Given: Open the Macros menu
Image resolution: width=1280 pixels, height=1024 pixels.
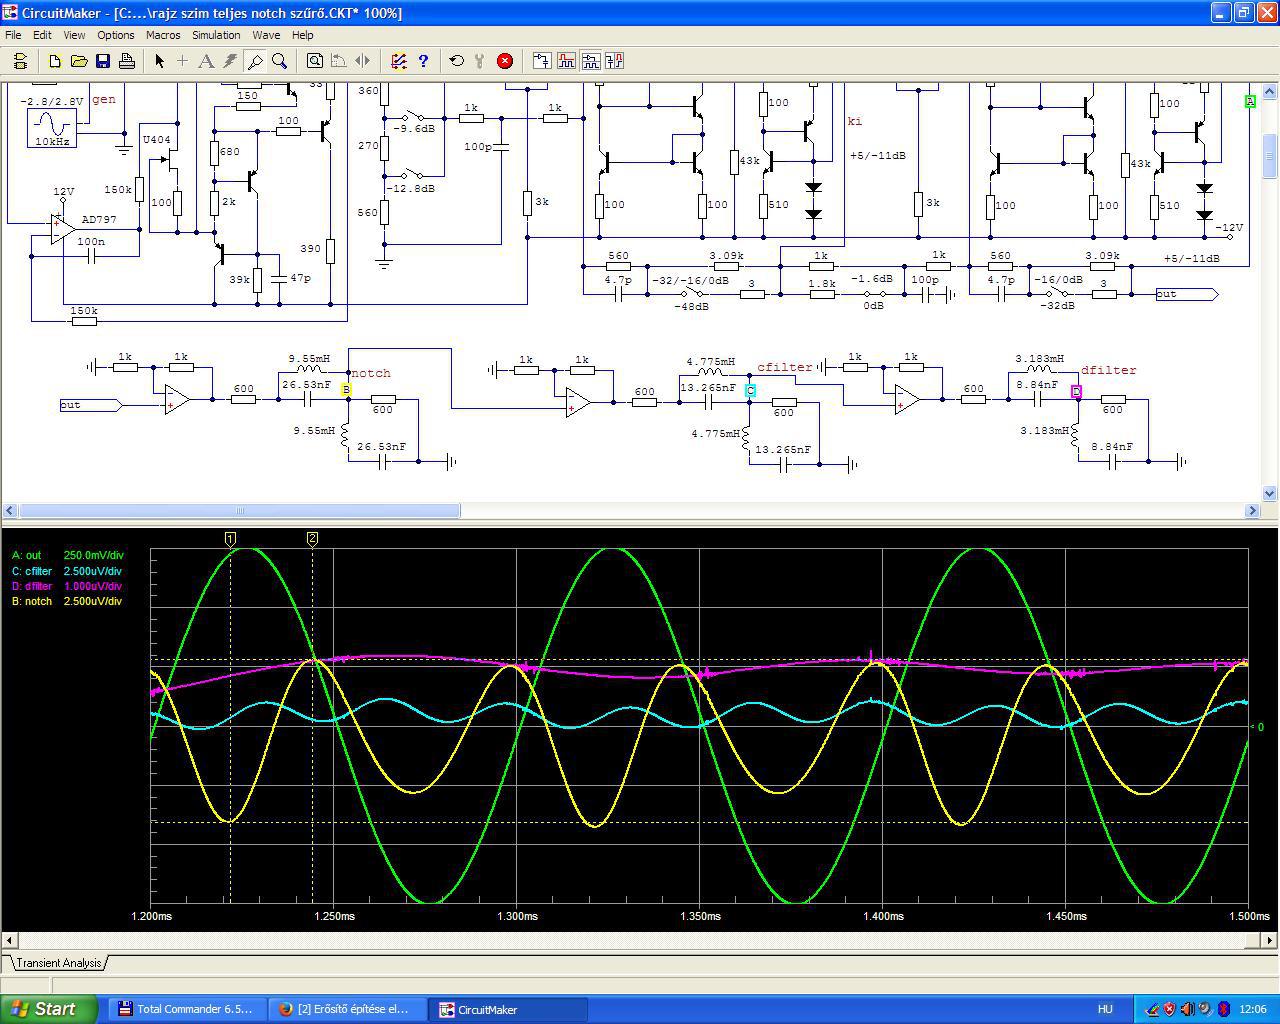Looking at the screenshot, I should coord(163,35).
